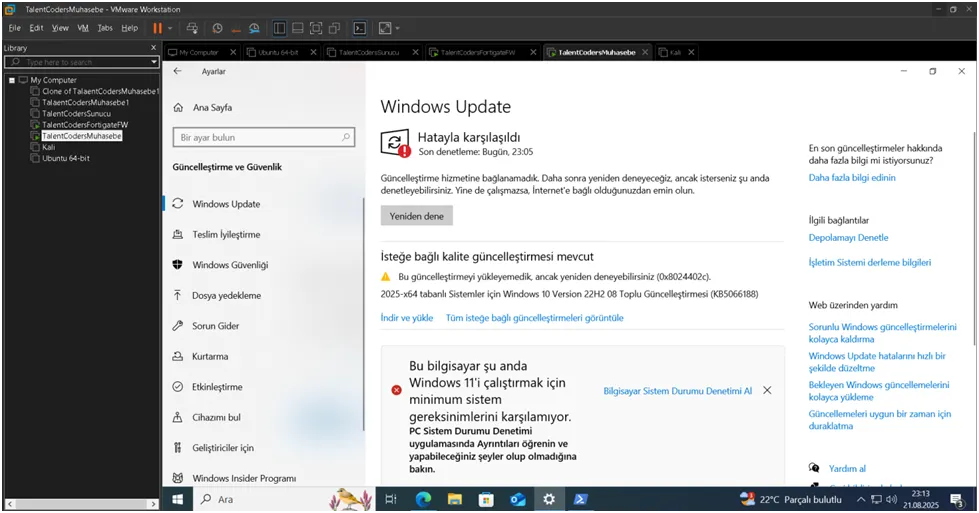Collapse the My Computer tree node
Screen dimensions: 979x513
(x=11, y=80)
